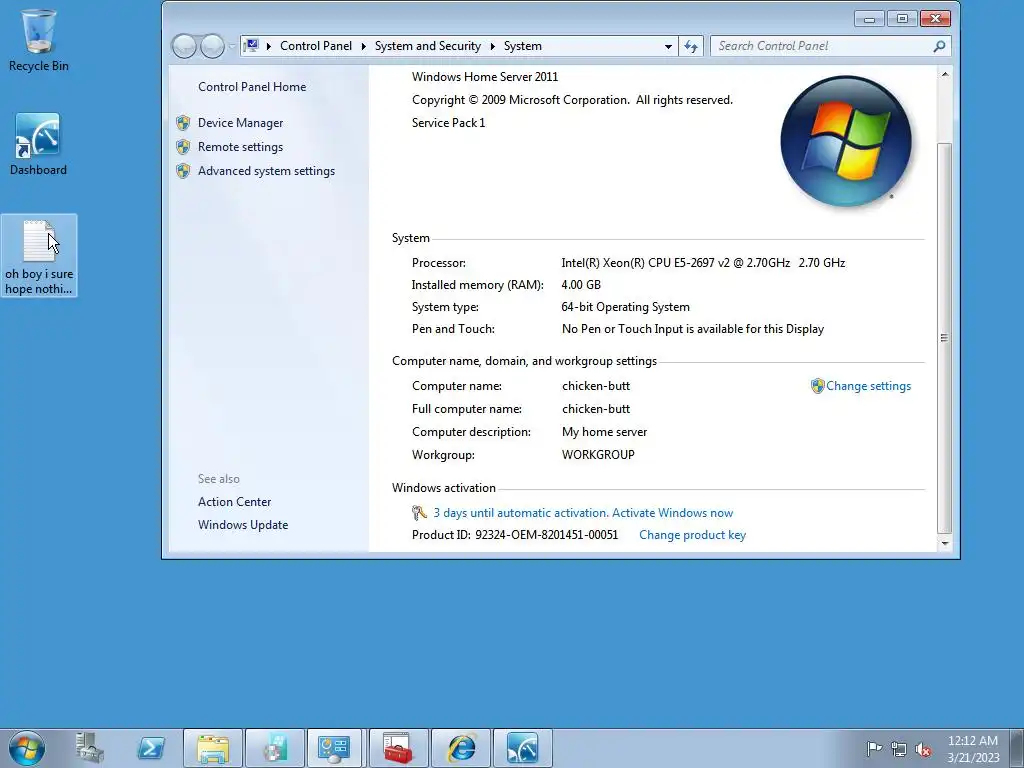Open Advanced system settings link
This screenshot has height=768, width=1024.
[x=266, y=171]
